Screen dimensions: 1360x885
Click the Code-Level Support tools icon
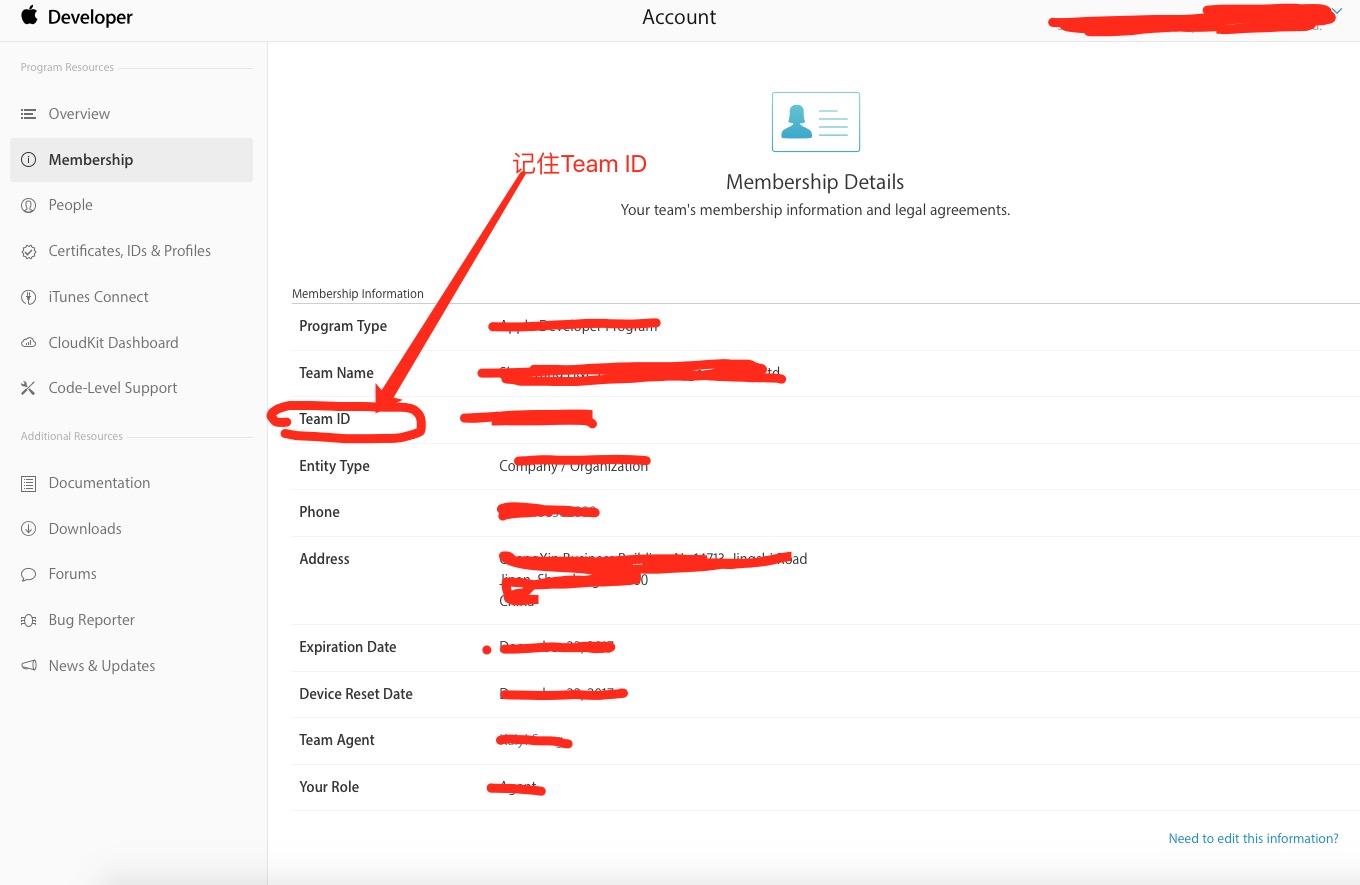tap(28, 388)
